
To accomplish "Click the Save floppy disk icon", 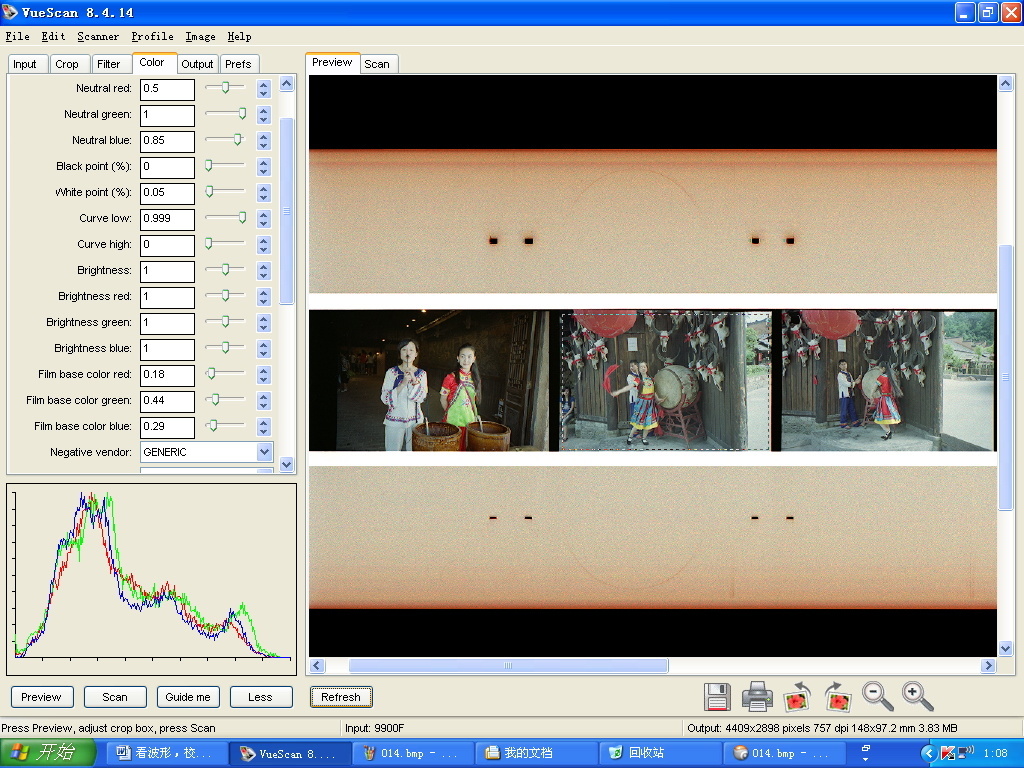I will pos(717,696).
